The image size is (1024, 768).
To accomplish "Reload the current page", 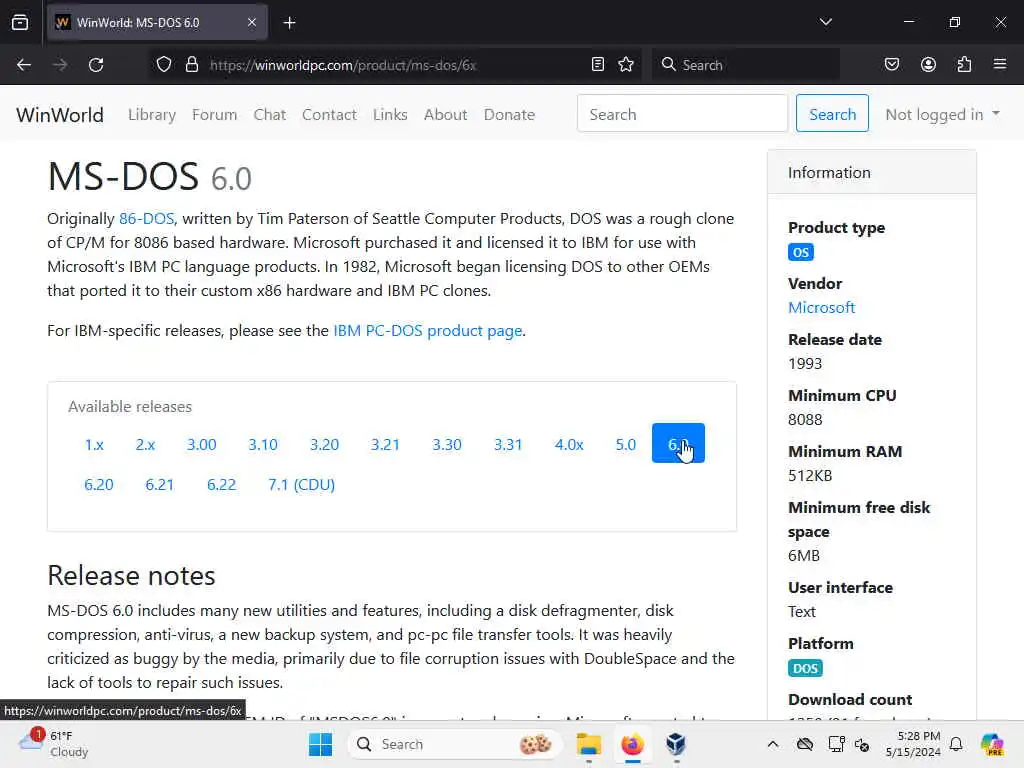I will click(x=96, y=65).
